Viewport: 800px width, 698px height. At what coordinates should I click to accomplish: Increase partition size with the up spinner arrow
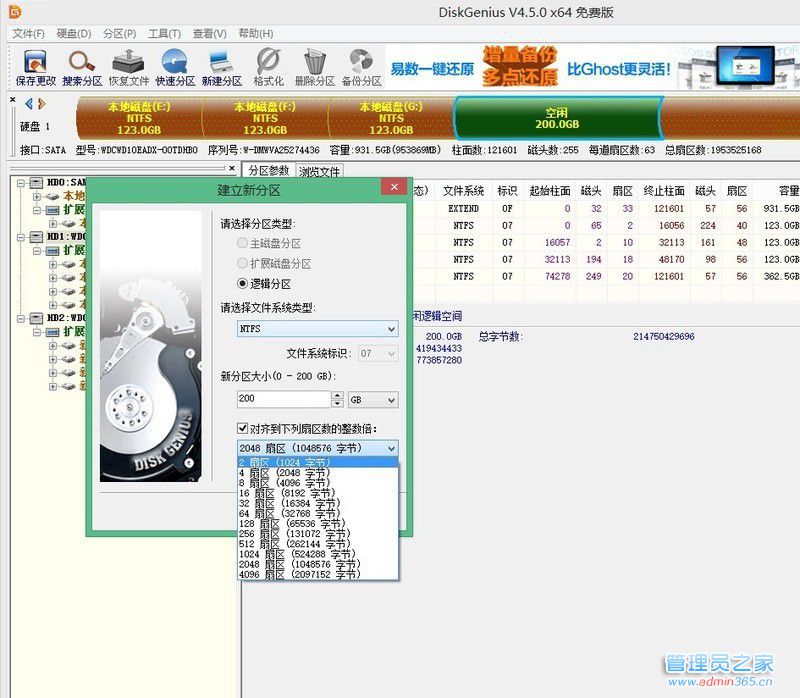pos(337,395)
